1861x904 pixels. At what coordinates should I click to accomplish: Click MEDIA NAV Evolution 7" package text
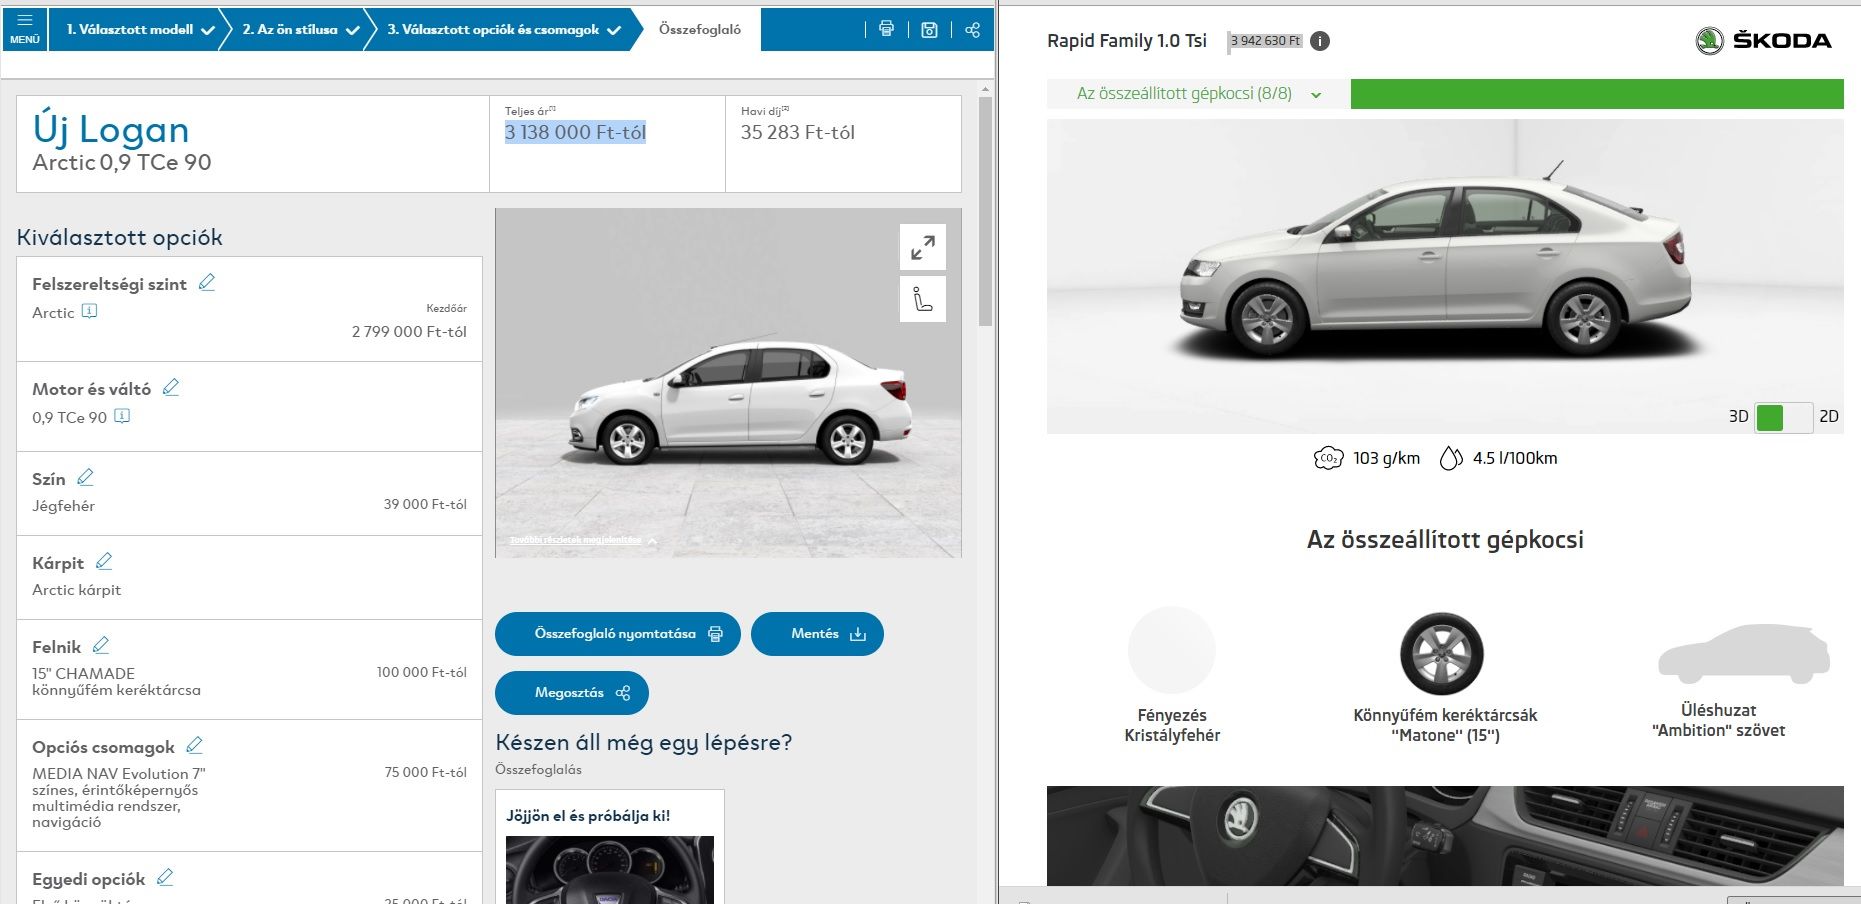coord(119,798)
